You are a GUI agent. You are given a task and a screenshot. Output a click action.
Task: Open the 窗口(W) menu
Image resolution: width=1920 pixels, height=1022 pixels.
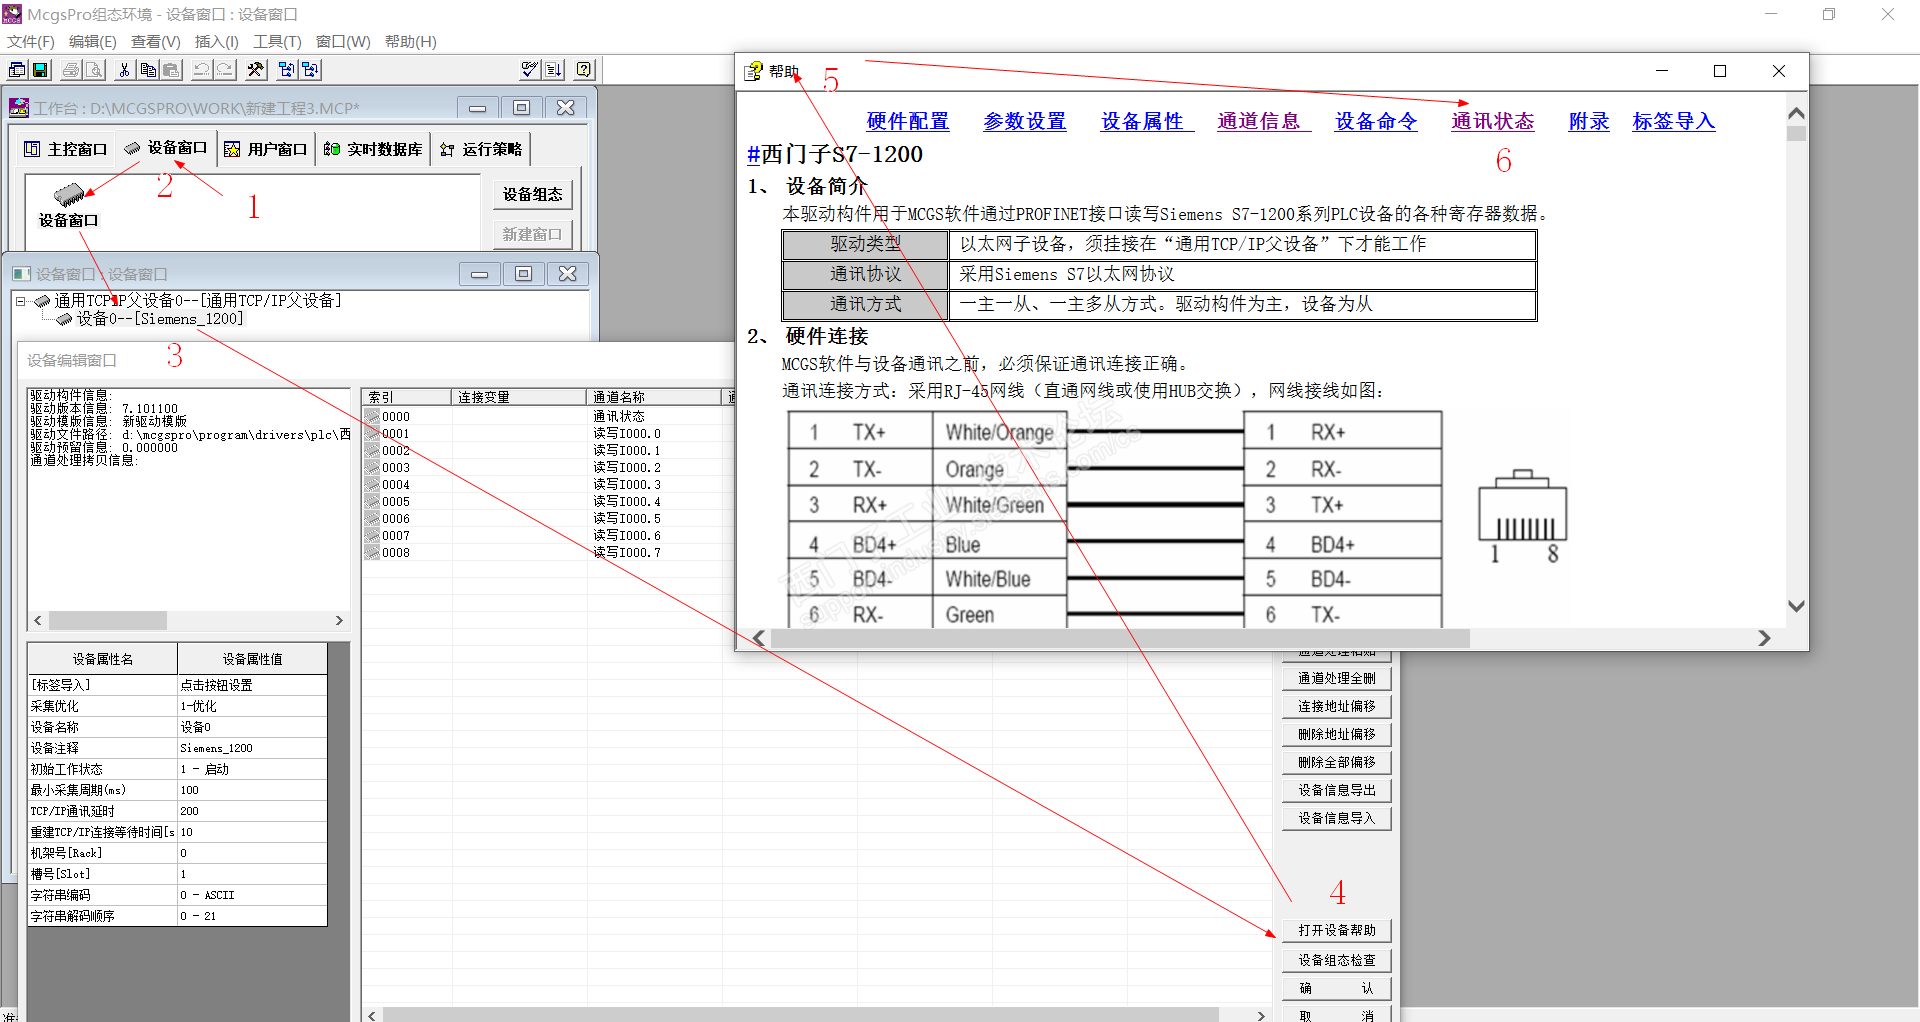(343, 42)
